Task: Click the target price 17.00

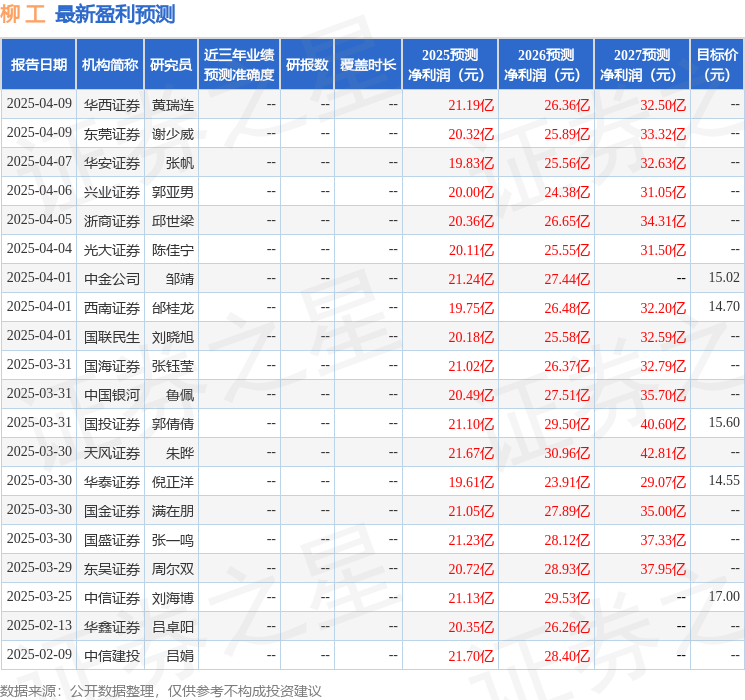Action: 724,596
